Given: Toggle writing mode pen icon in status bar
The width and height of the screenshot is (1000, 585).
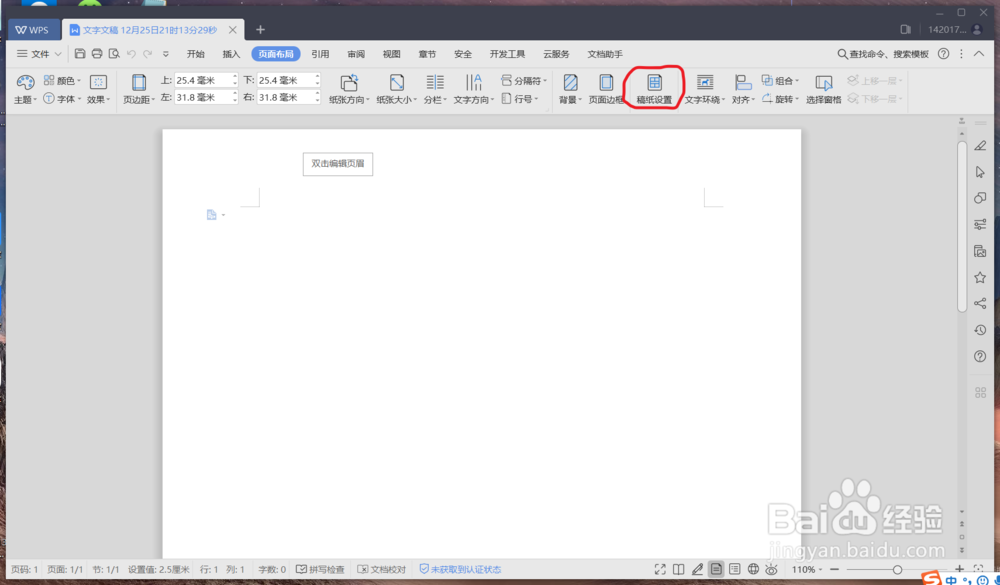Looking at the screenshot, I should [697, 569].
